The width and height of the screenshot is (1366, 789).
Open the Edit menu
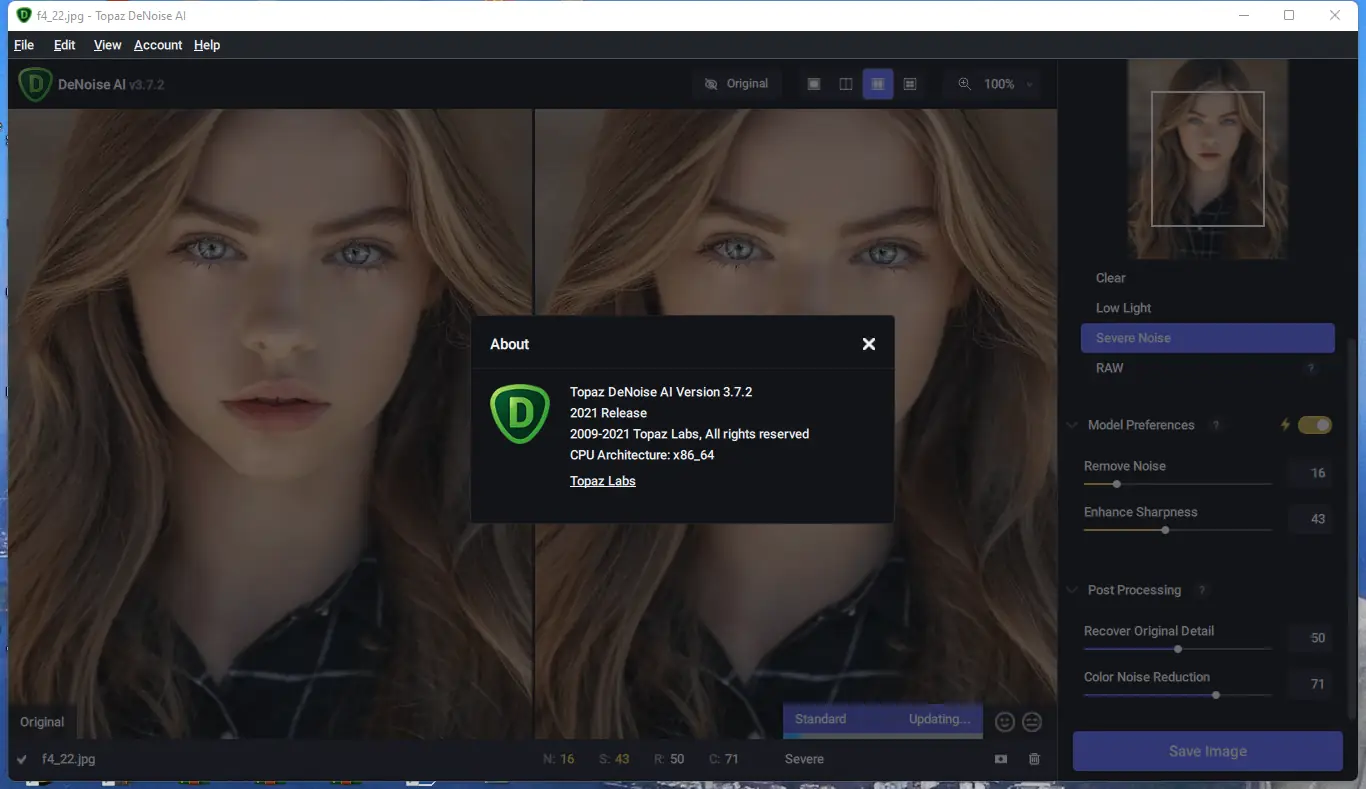point(65,45)
